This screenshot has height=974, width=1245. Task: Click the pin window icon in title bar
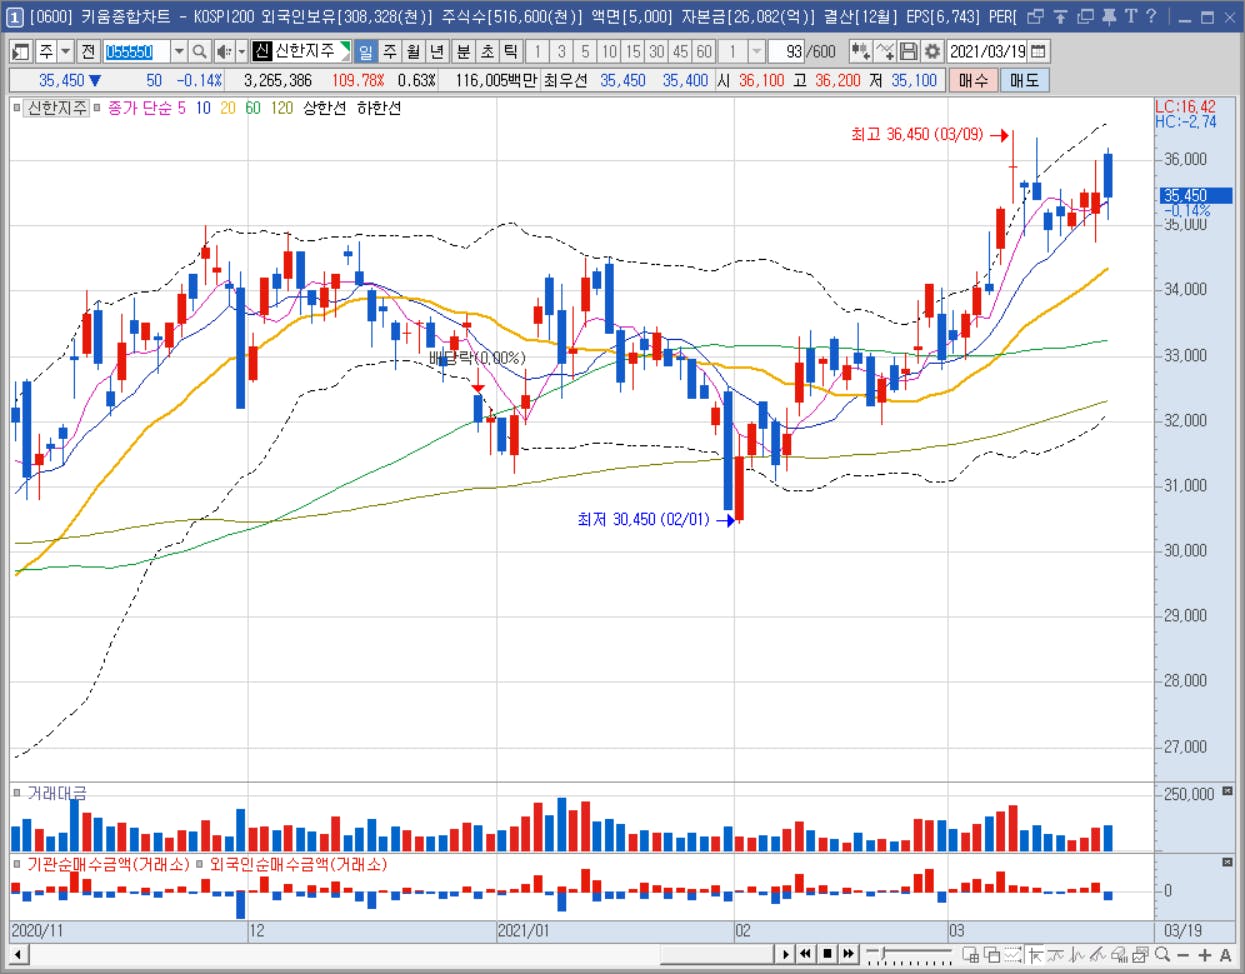pos(1108,16)
